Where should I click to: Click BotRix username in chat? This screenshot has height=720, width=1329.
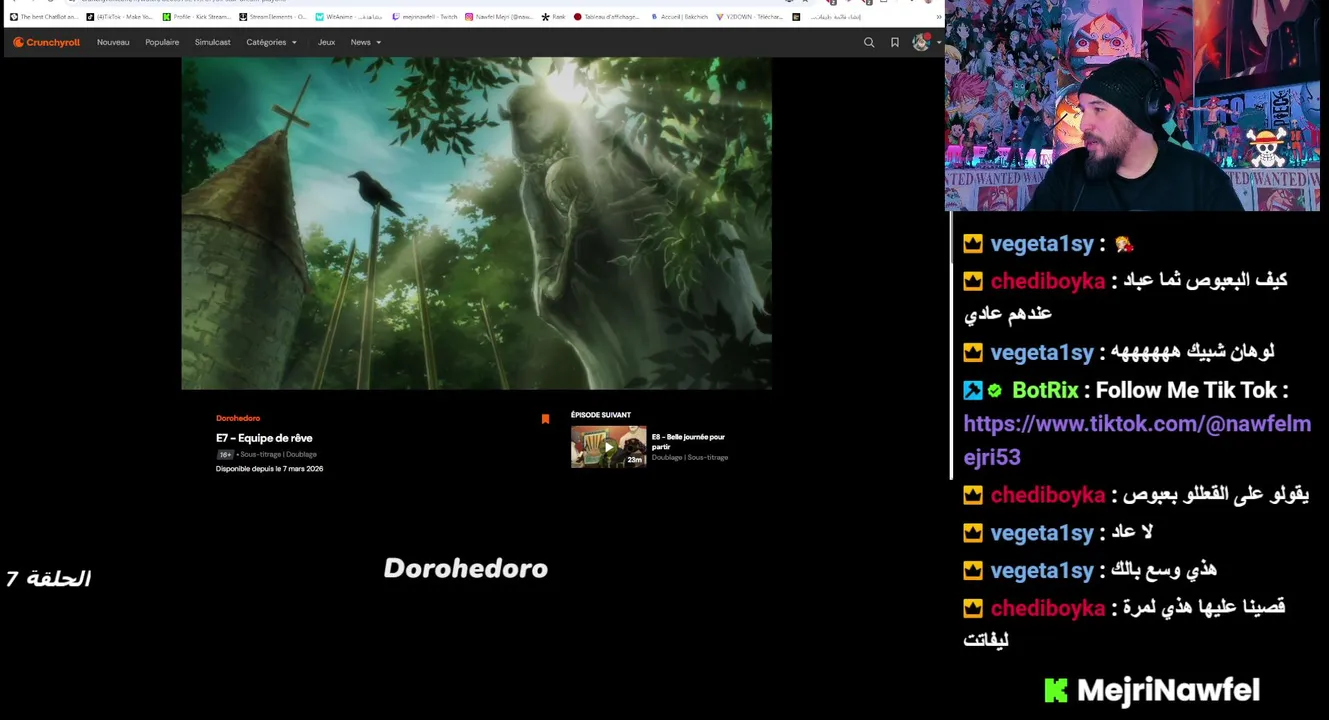pos(1045,391)
